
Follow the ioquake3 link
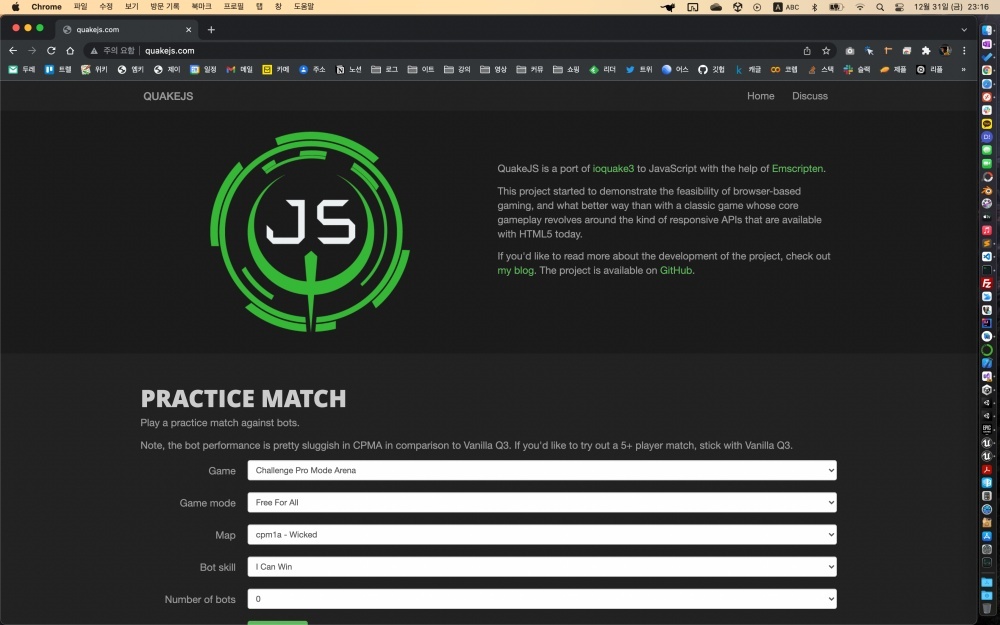click(x=614, y=168)
